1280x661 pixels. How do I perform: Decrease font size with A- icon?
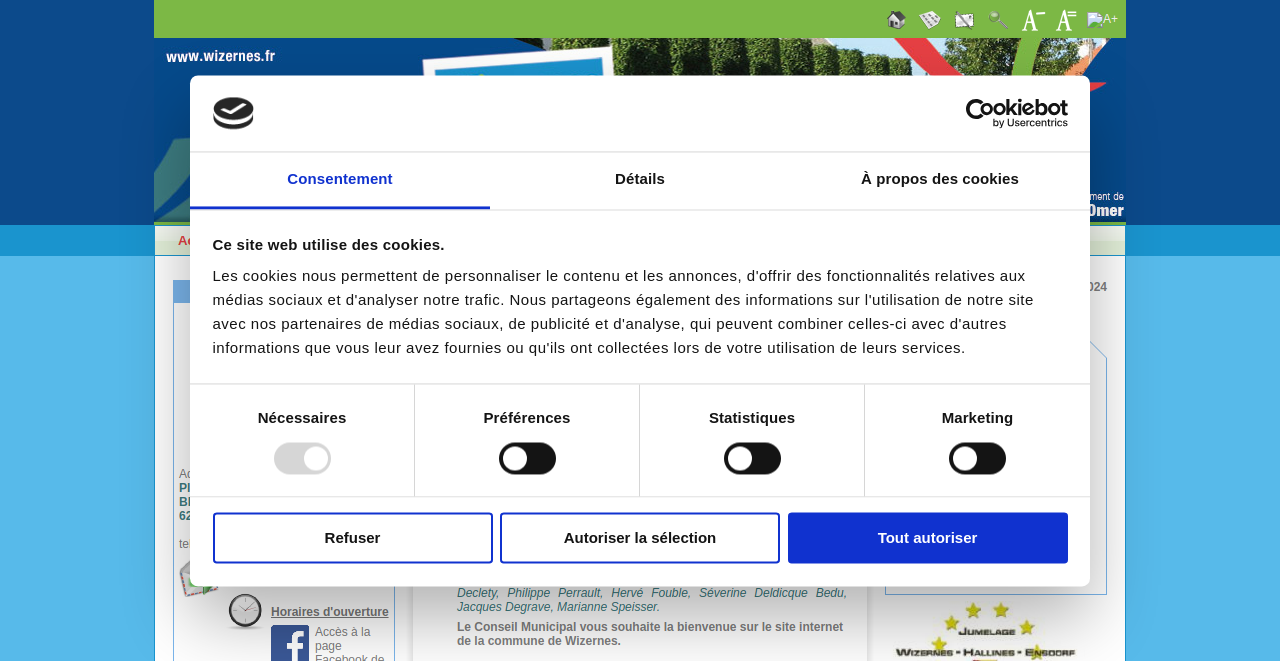[1032, 20]
